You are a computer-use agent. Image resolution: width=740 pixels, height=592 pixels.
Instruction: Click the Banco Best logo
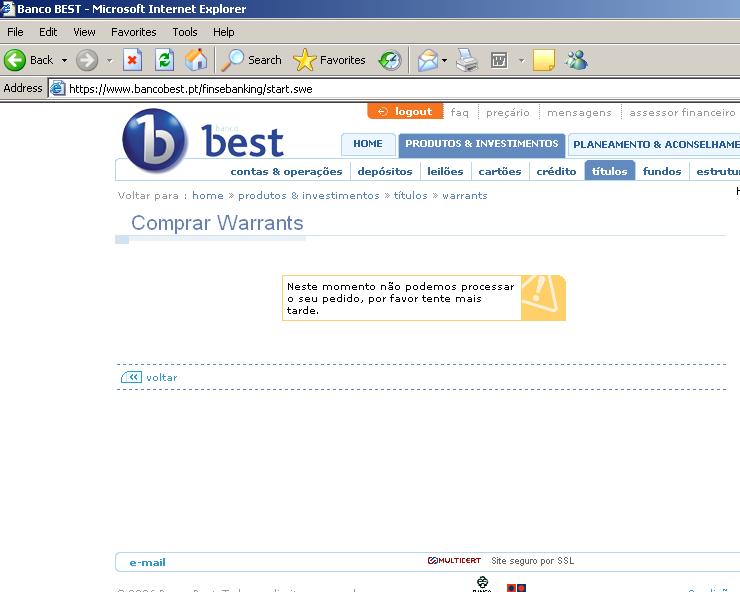[203, 140]
